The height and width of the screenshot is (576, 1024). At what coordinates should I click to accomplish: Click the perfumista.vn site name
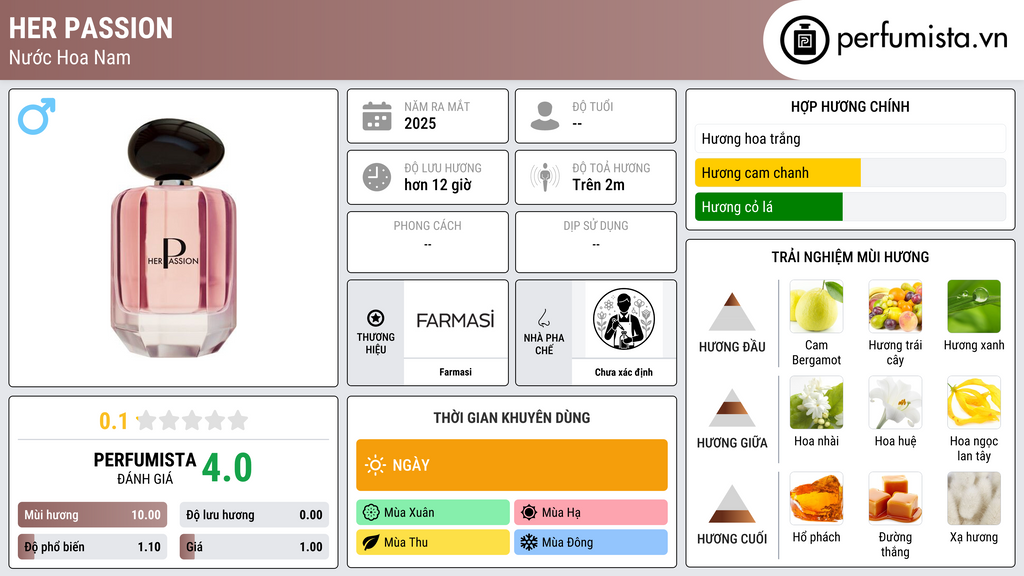coord(922,39)
